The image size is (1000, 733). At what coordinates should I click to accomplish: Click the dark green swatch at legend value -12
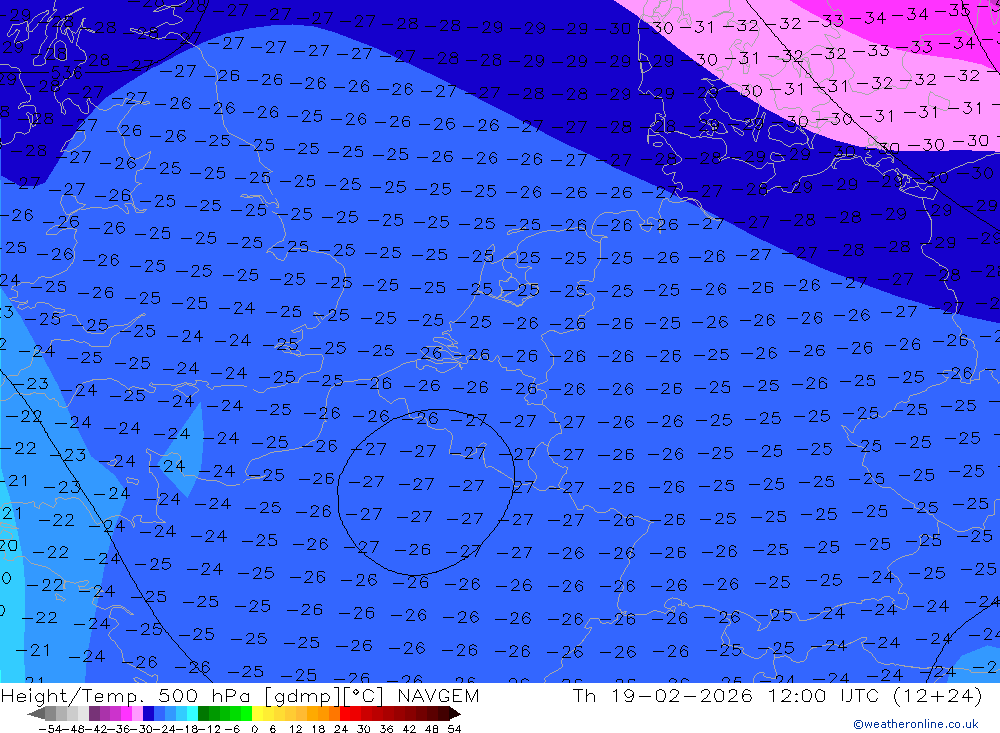tap(203, 713)
